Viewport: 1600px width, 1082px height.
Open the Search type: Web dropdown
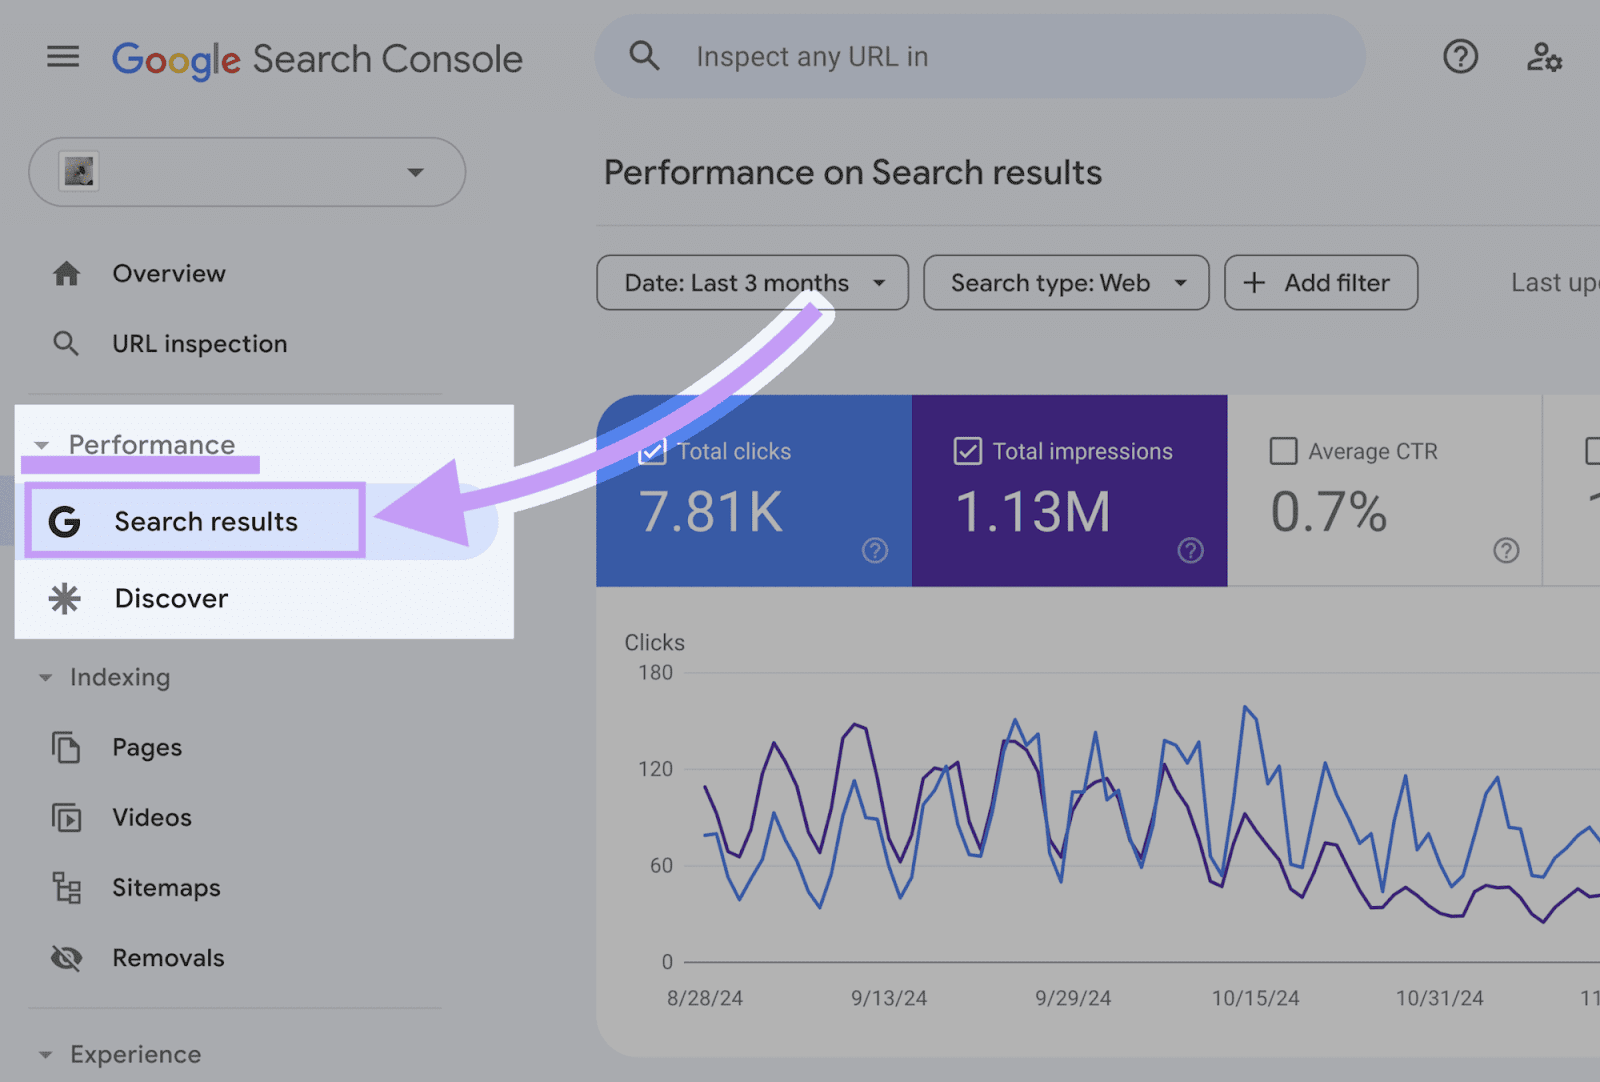pos(1065,283)
